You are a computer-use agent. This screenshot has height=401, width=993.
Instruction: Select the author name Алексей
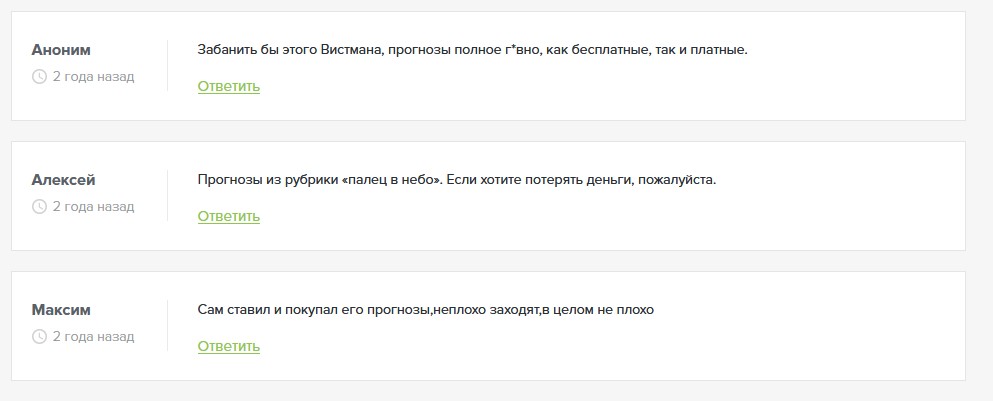tap(64, 180)
